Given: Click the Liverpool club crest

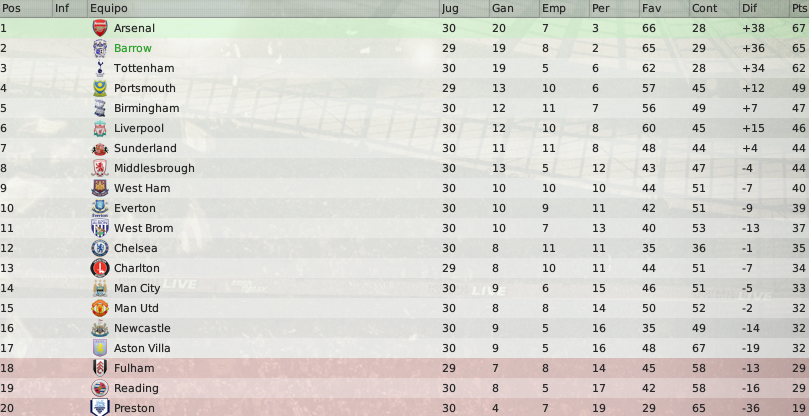Looking at the screenshot, I should point(100,129).
